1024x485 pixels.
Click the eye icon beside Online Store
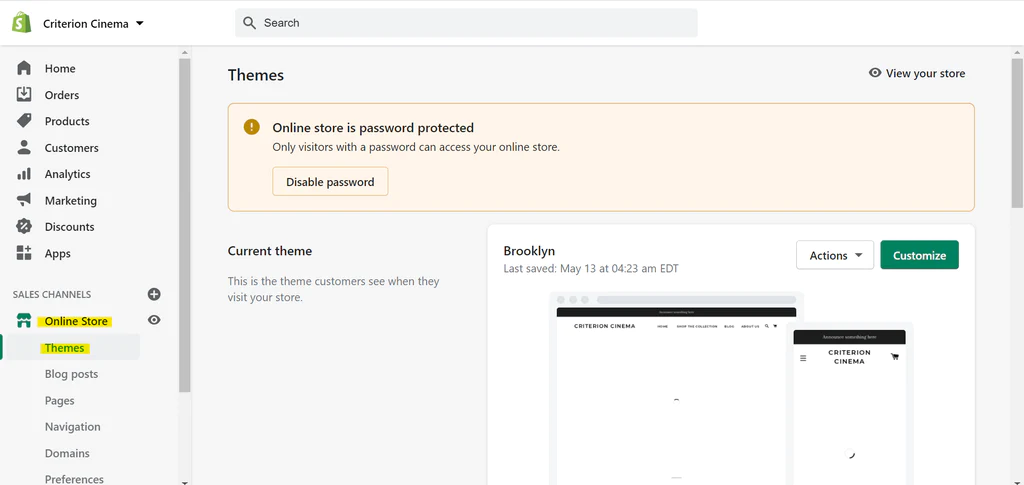154,320
